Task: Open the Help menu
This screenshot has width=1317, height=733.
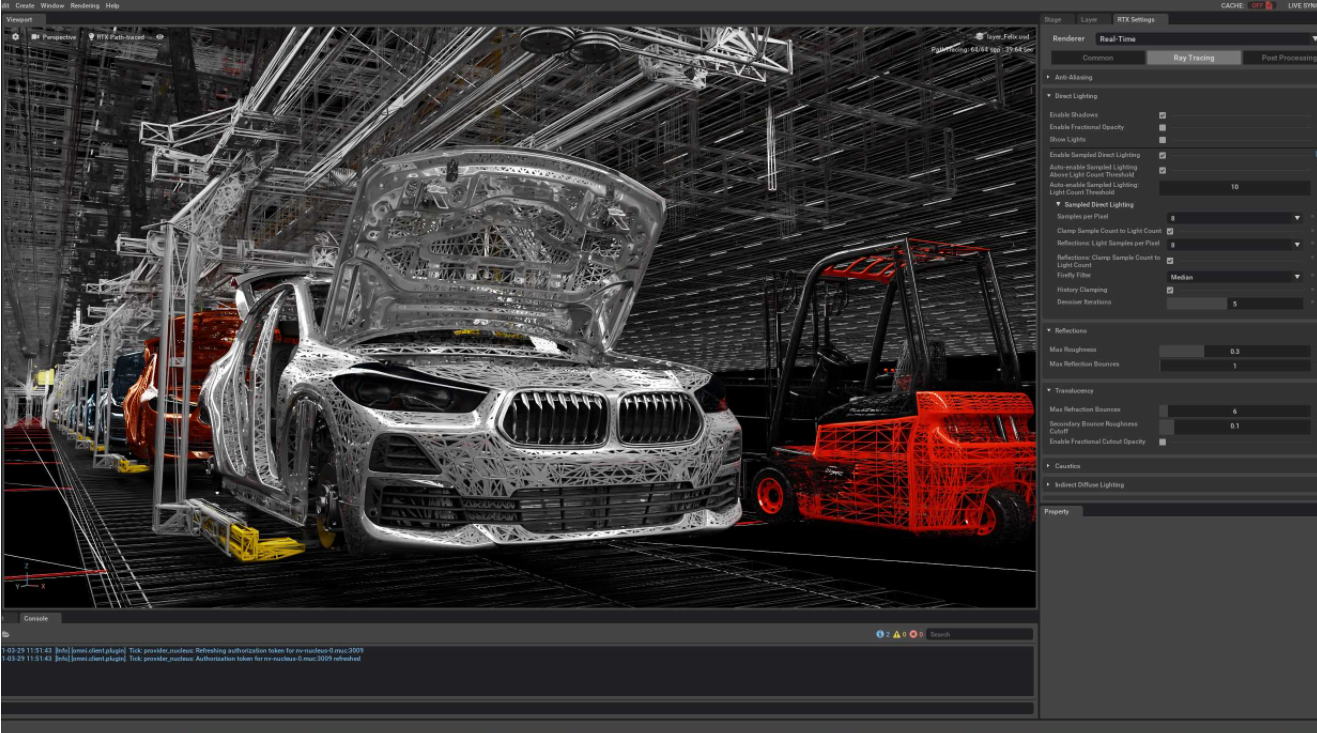Action: point(112,5)
